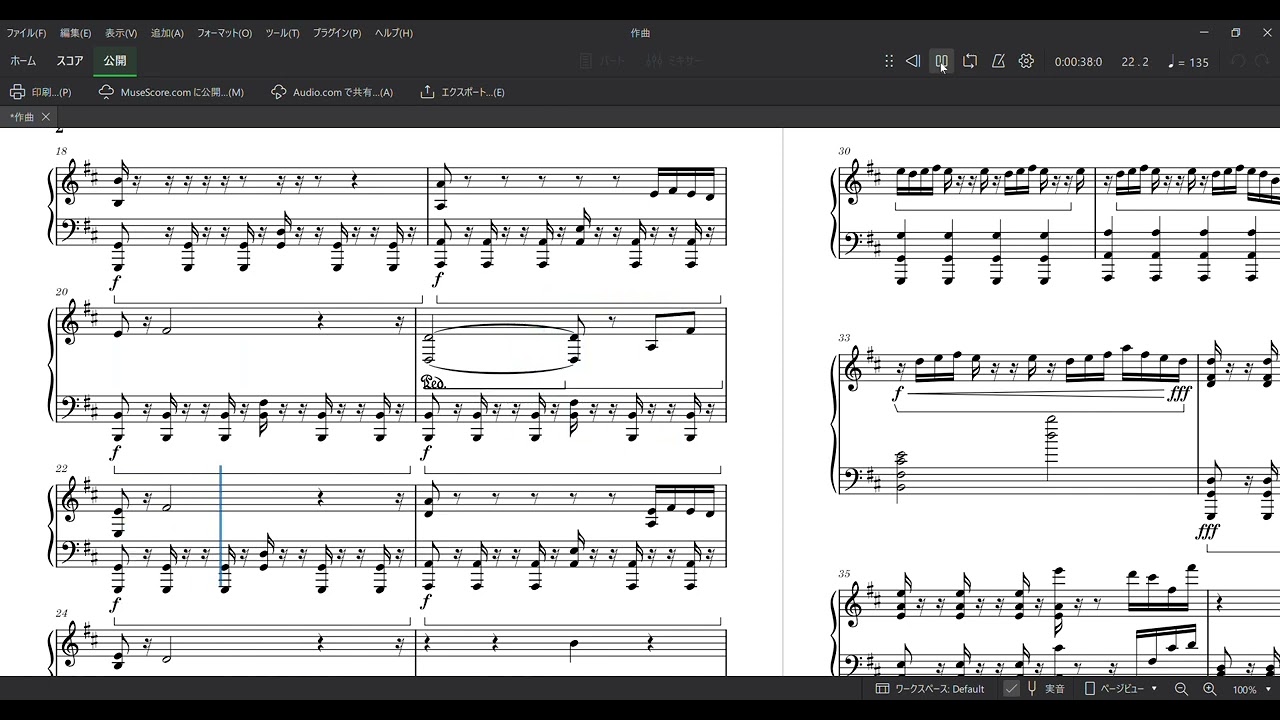The image size is (1280, 720).
Task: Toggle the metronome
Action: coord(998,61)
